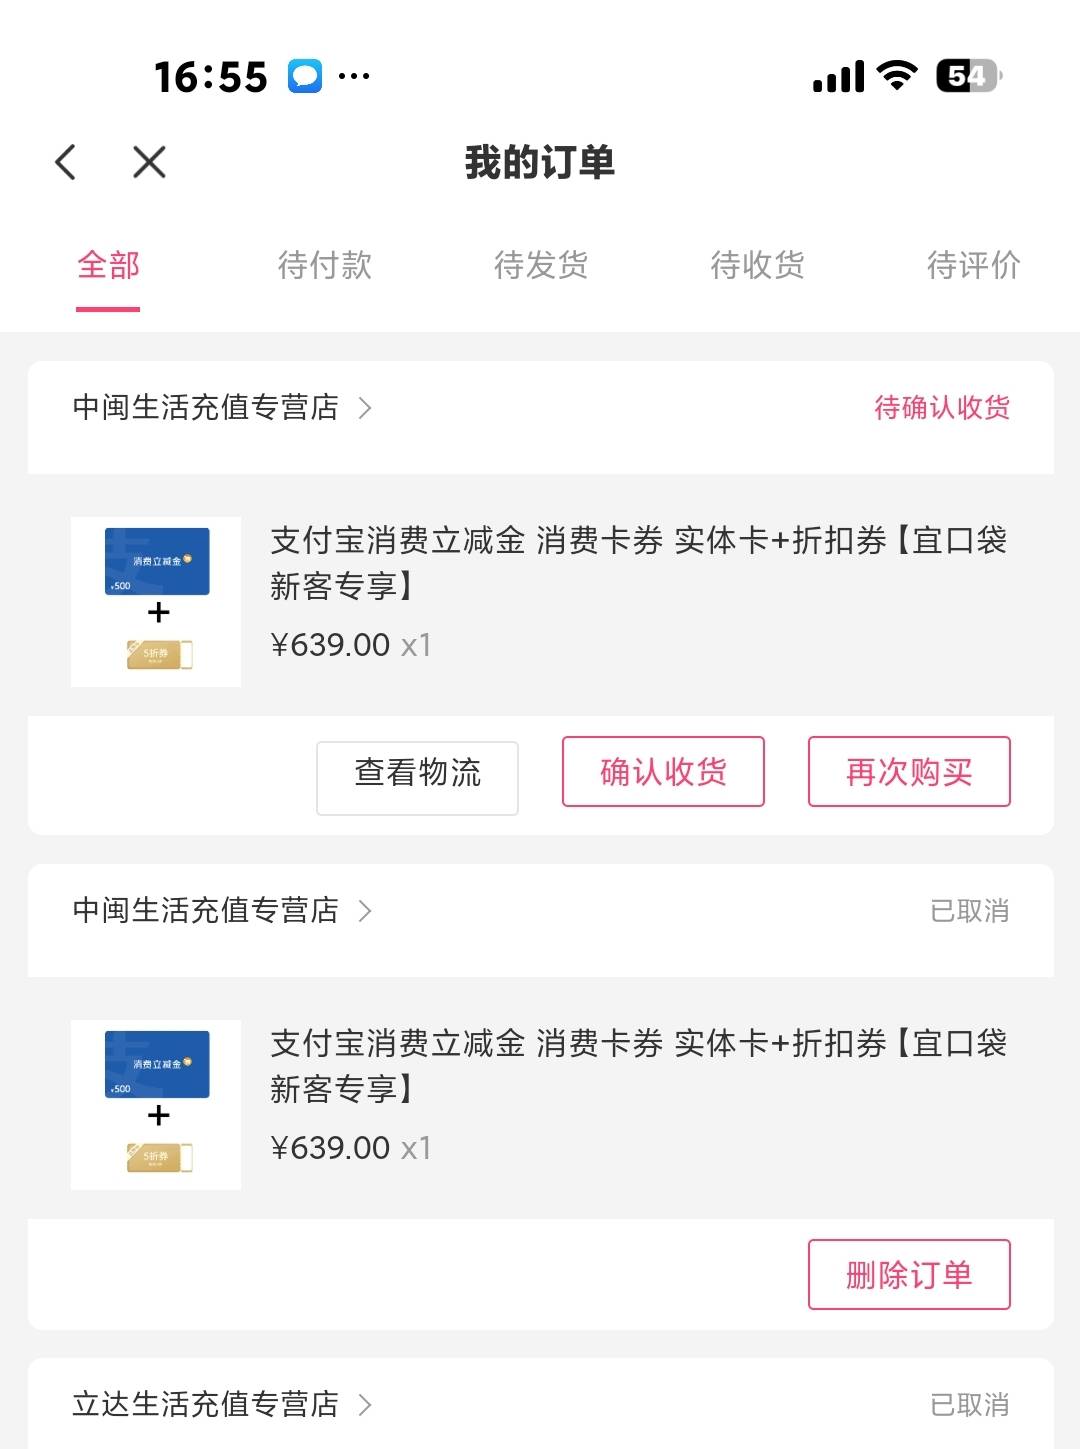Image resolution: width=1080 pixels, height=1449 pixels.
Task: Select the 待收货 tab
Action: click(x=757, y=266)
